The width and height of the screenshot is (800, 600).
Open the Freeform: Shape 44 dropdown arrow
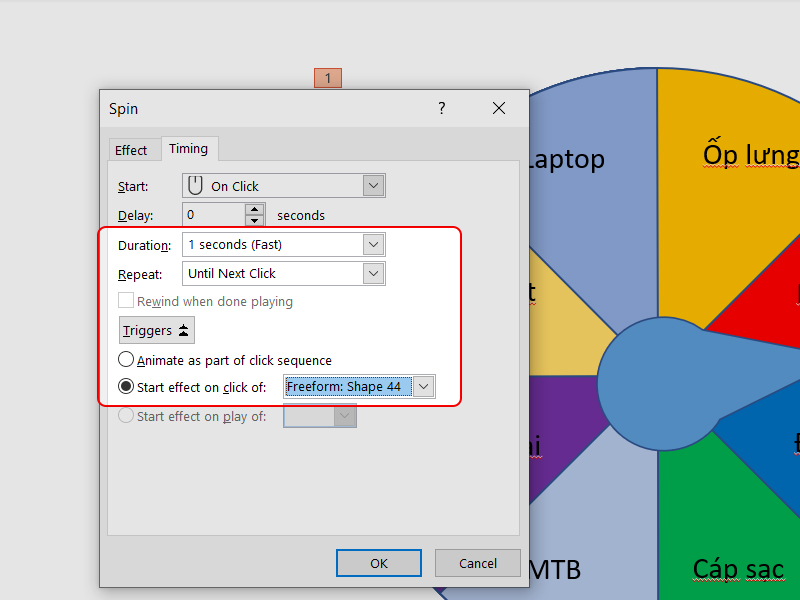coord(424,387)
